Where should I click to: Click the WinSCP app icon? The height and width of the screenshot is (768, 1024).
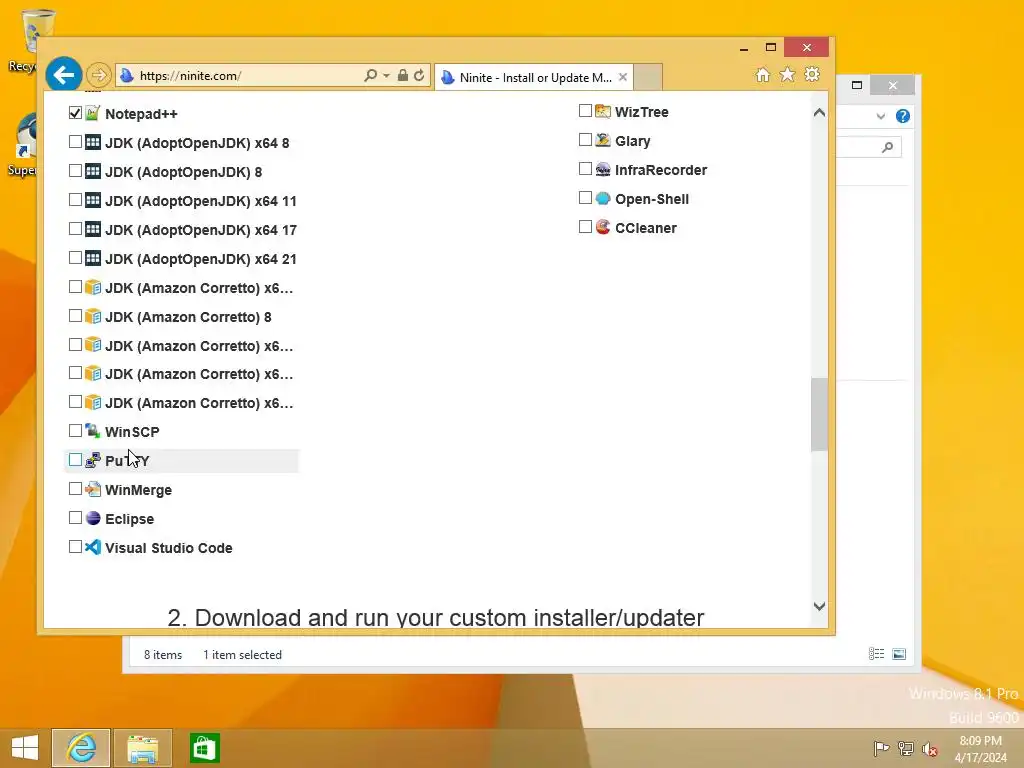point(93,431)
